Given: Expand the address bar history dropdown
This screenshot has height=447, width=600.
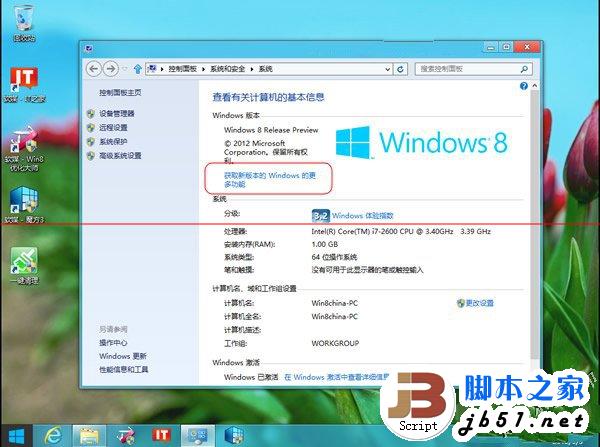Looking at the screenshot, I should click(x=388, y=69).
